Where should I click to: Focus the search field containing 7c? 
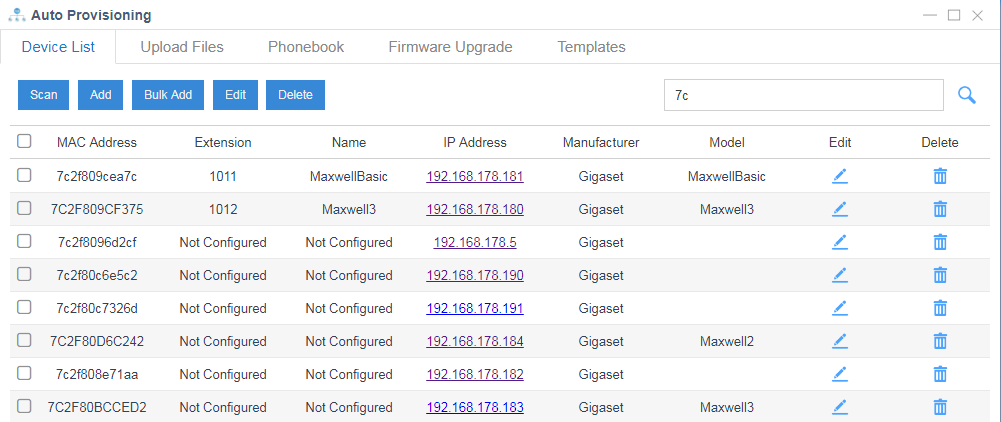(804, 95)
